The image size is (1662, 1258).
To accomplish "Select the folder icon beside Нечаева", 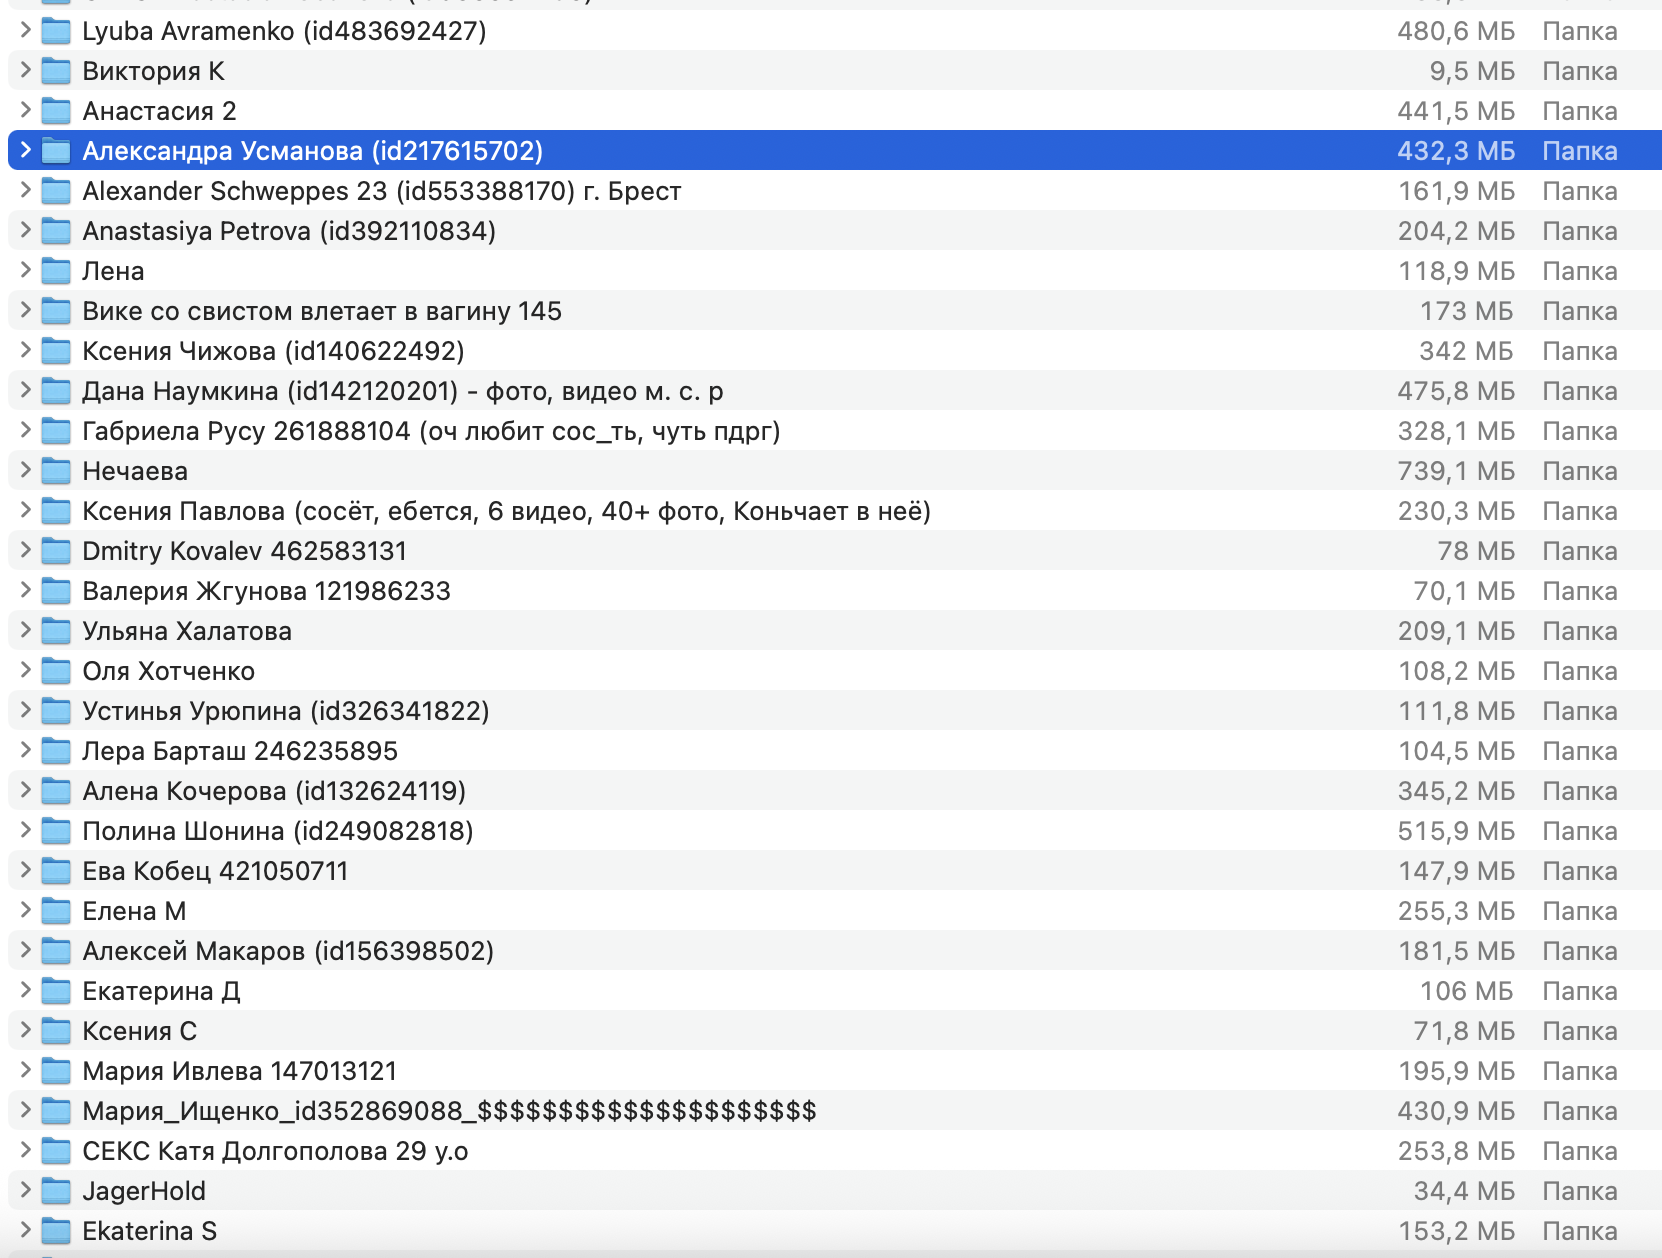I will (56, 471).
